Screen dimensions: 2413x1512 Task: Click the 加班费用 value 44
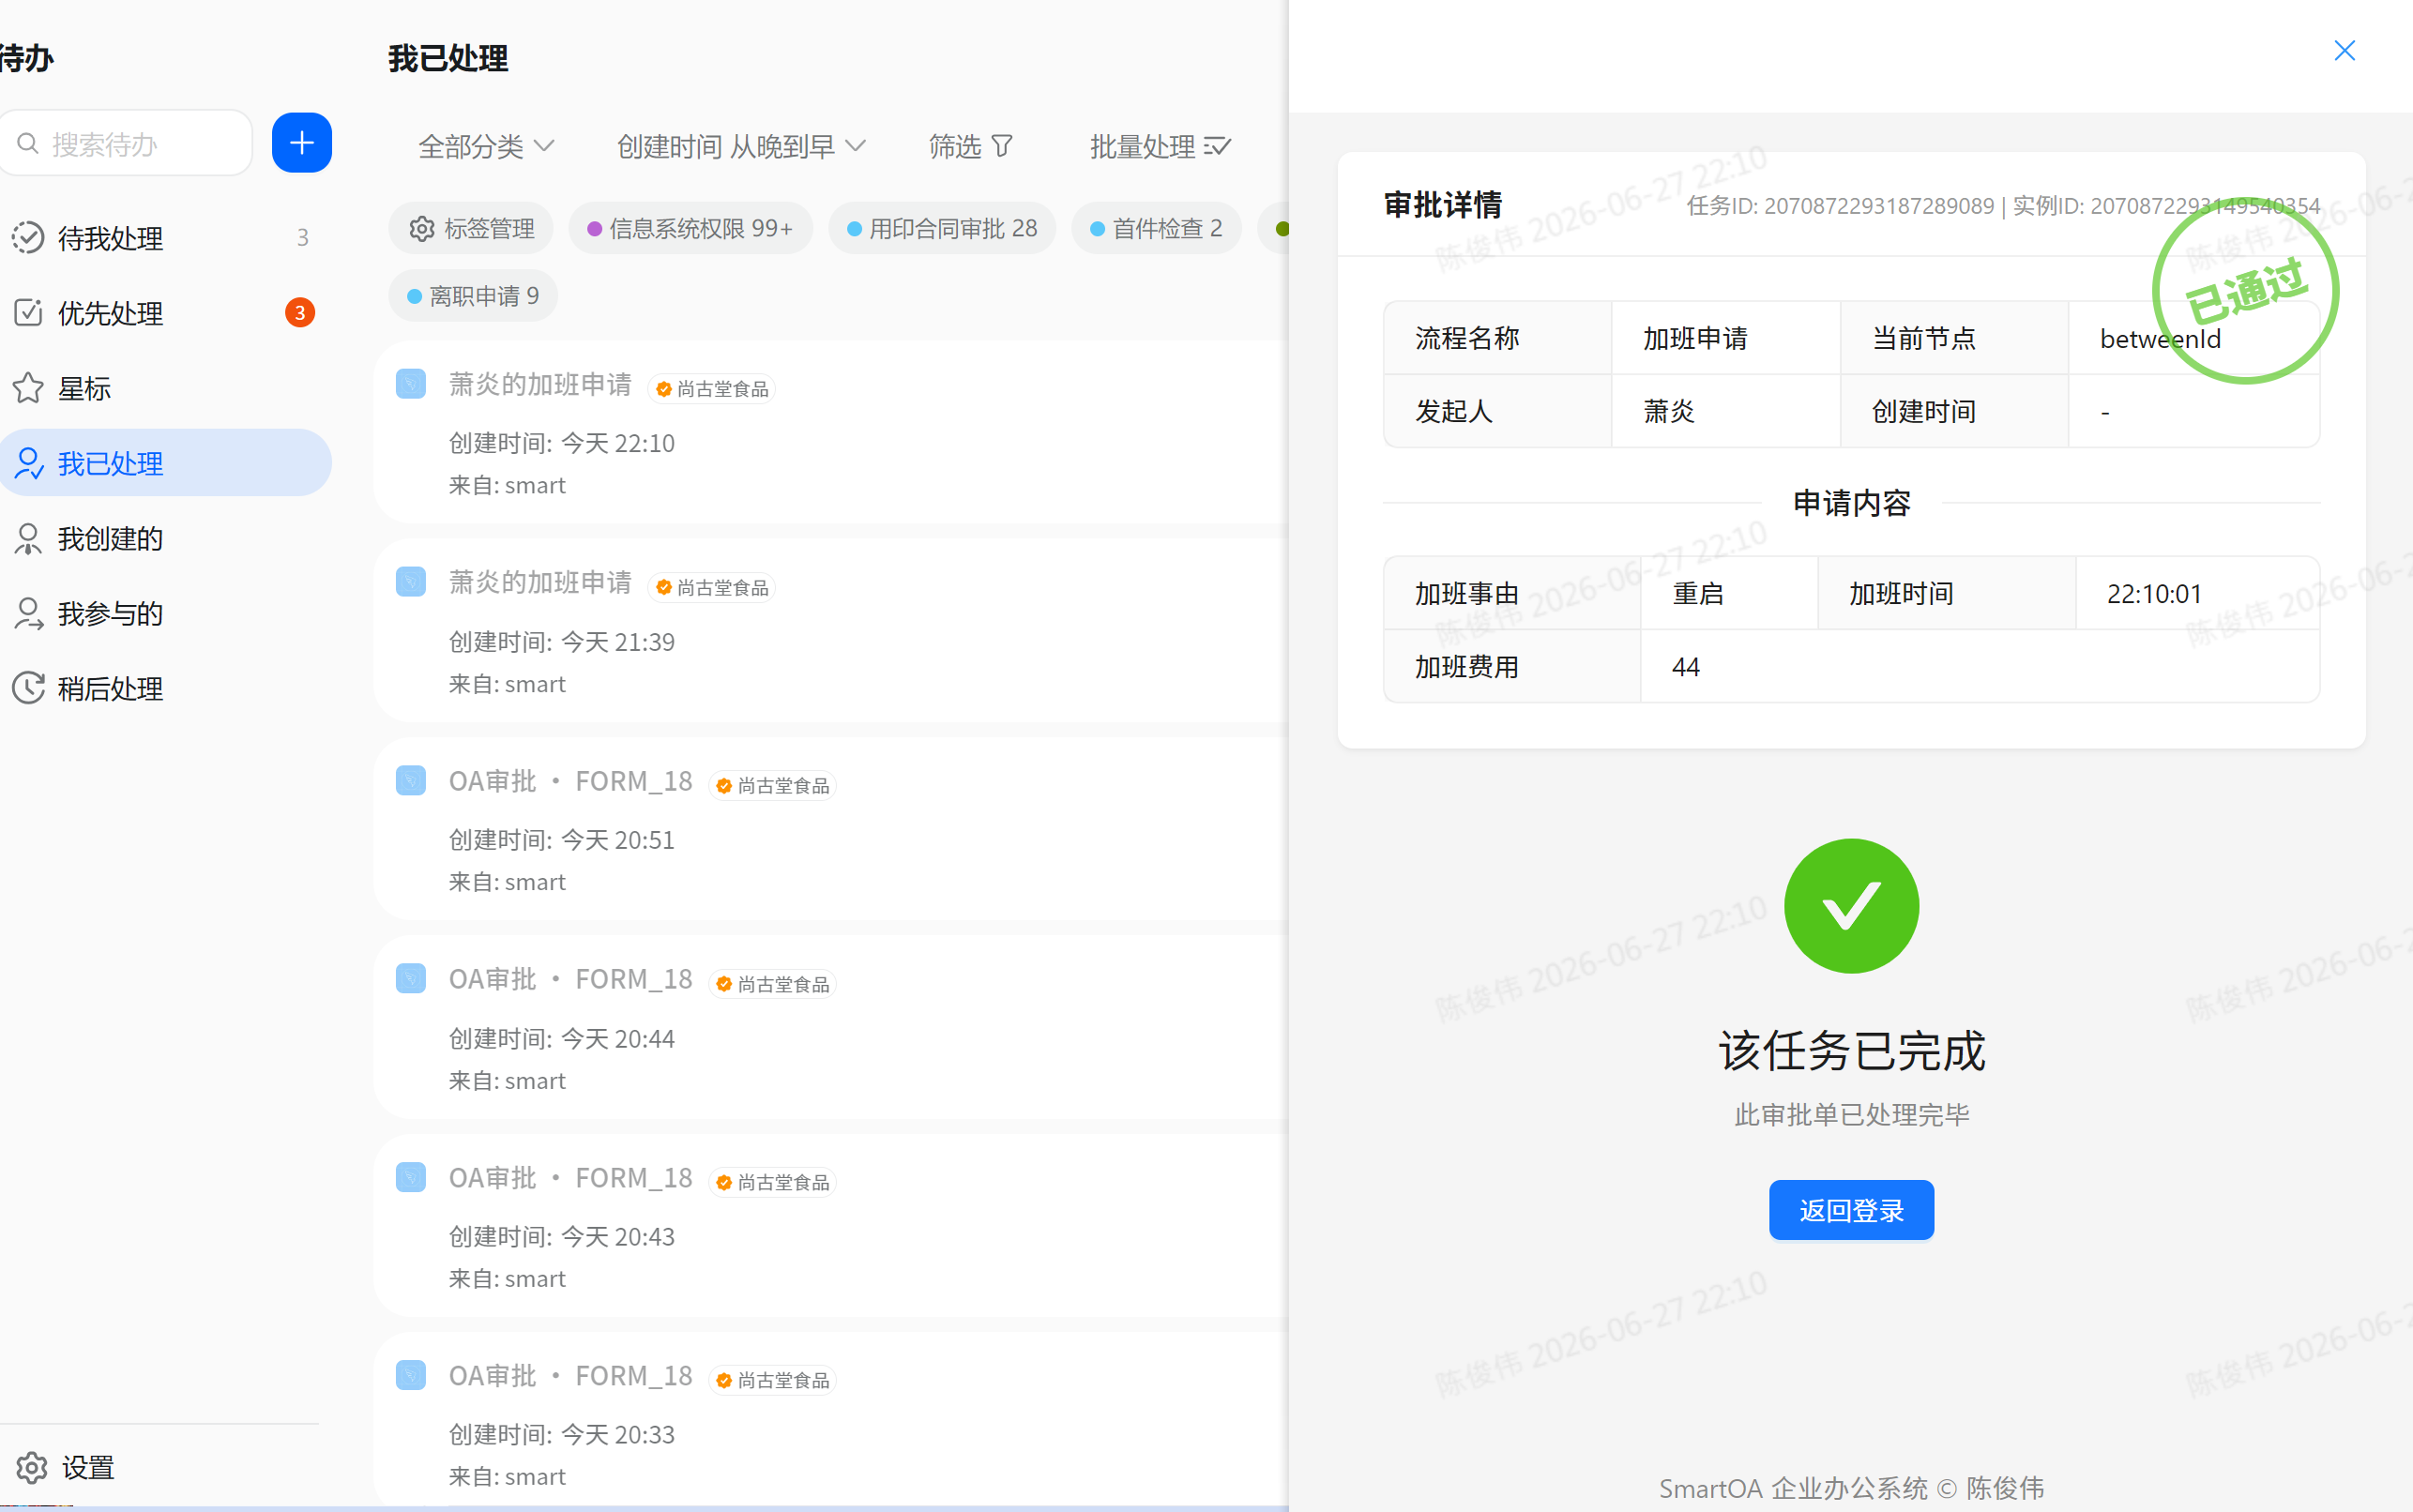(1685, 667)
